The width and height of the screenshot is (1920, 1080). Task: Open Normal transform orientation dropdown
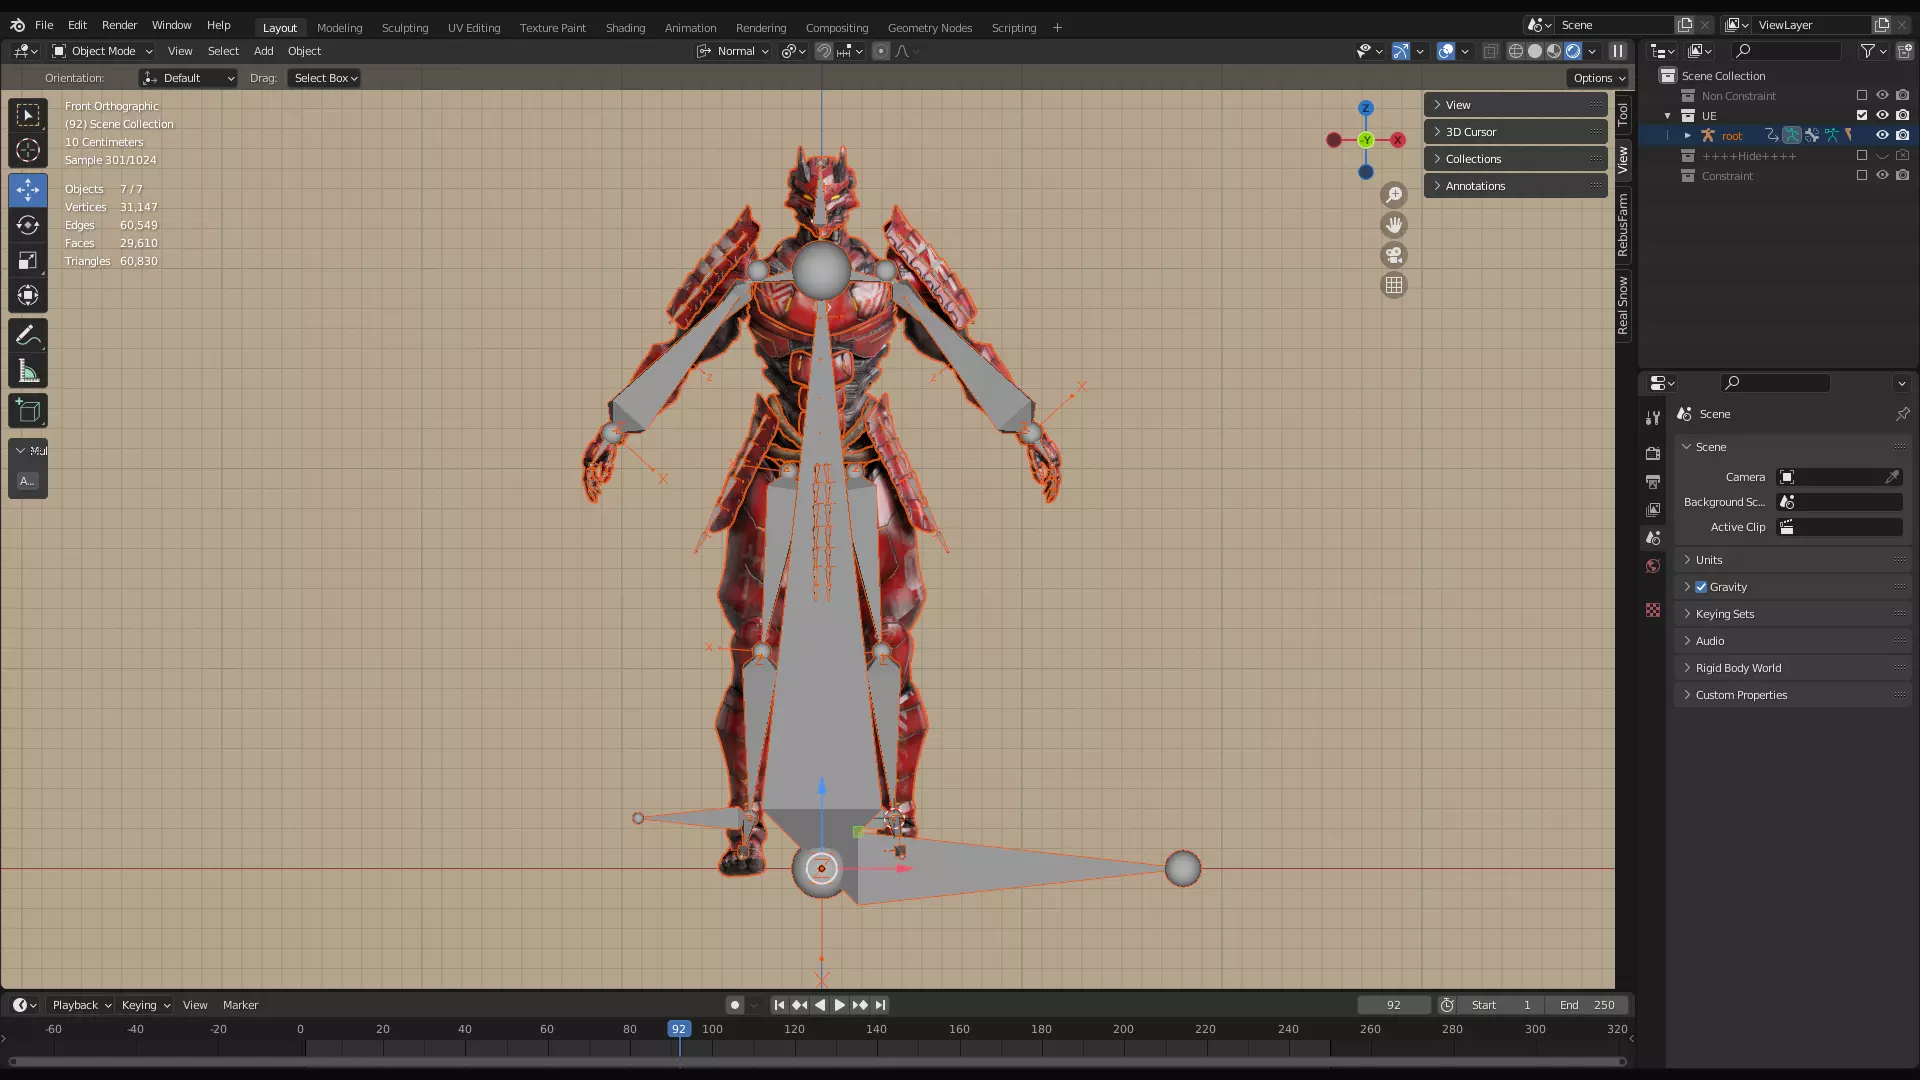[x=733, y=51]
